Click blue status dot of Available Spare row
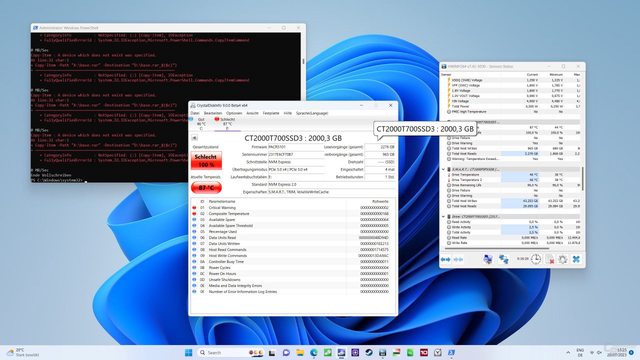The height and width of the screenshot is (360, 640). pyautogui.click(x=194, y=220)
